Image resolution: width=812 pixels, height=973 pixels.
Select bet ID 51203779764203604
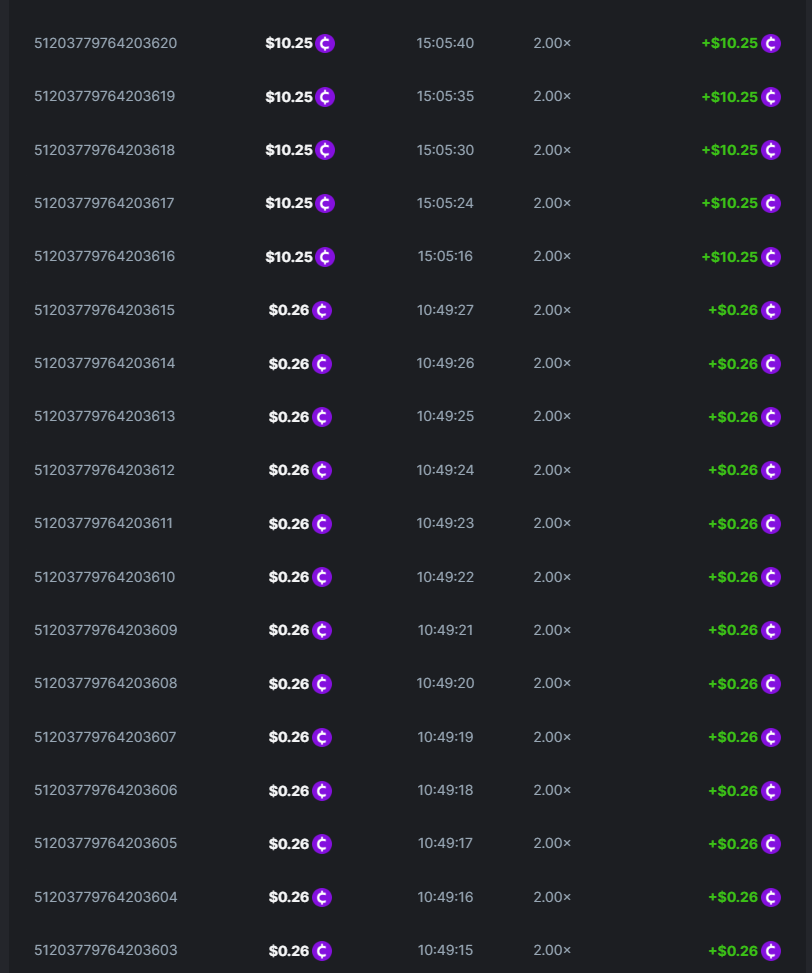[x=105, y=897]
